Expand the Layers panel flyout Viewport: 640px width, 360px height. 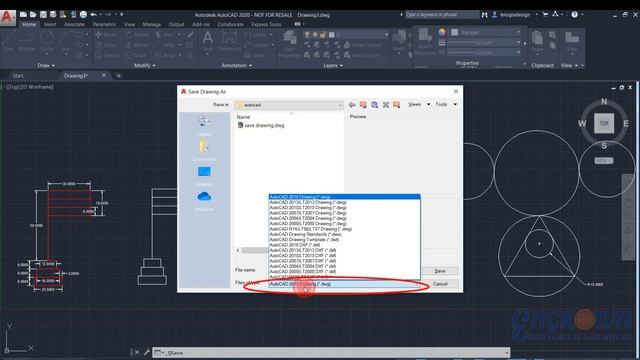333,65
